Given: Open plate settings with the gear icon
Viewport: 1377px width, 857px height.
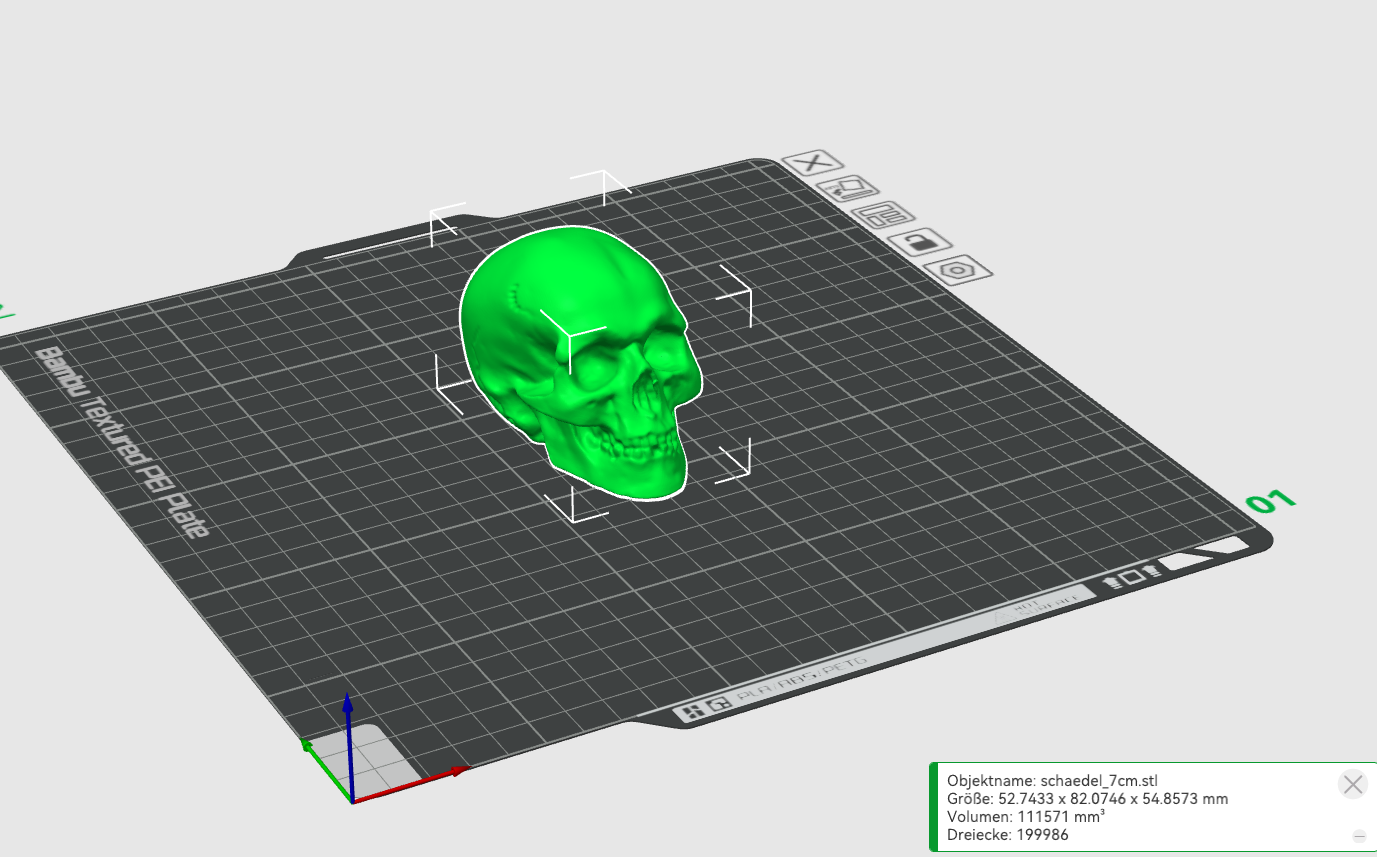Looking at the screenshot, I should pyautogui.click(x=956, y=270).
